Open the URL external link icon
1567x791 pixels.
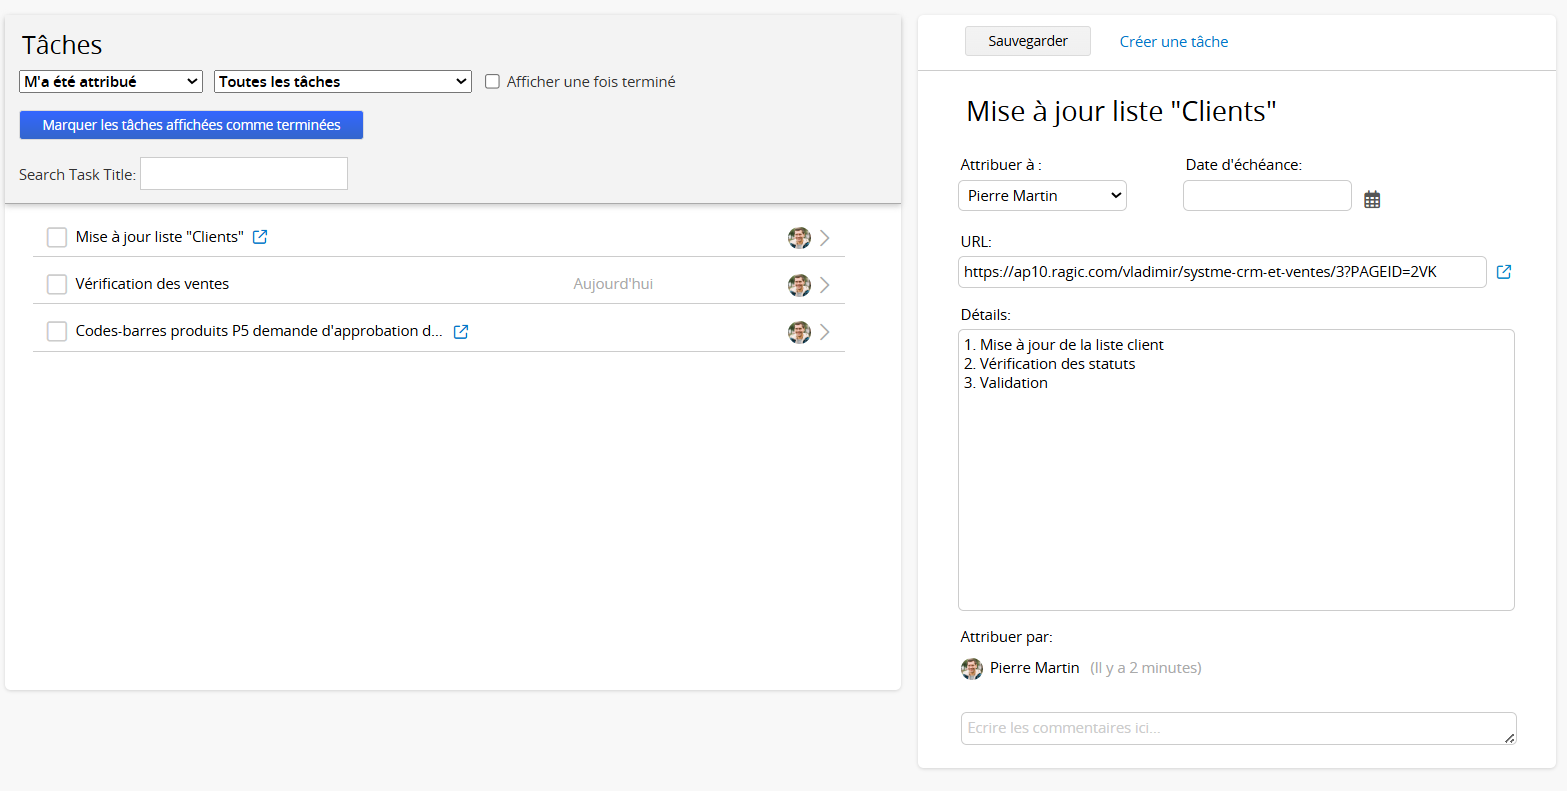pos(1503,271)
